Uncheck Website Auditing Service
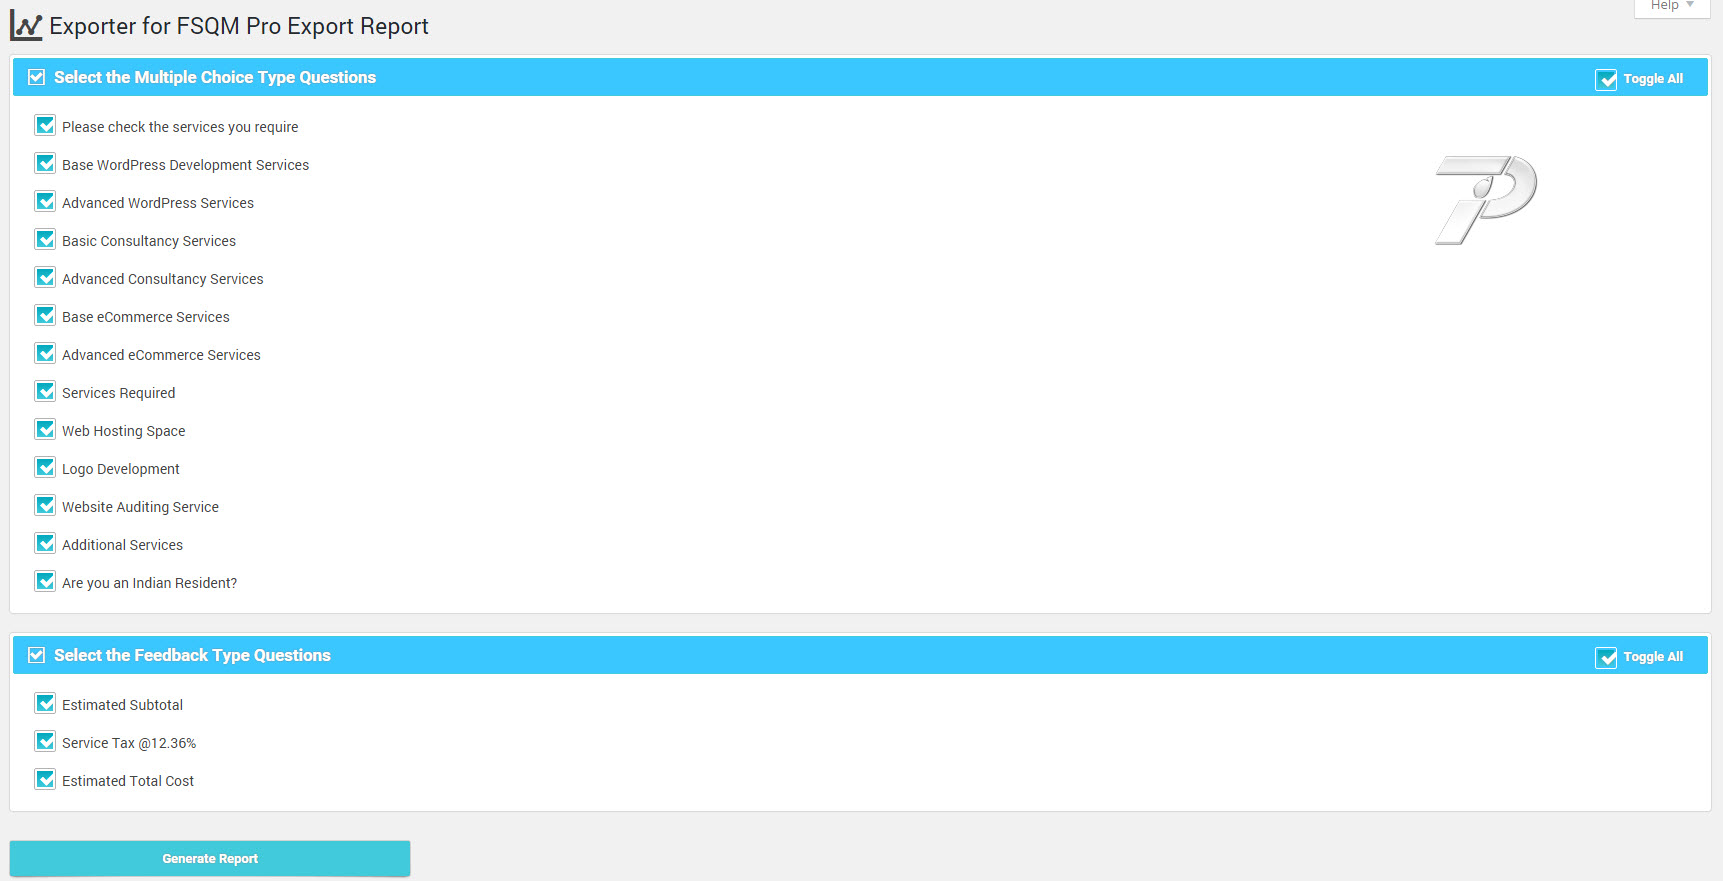1723x881 pixels. (x=45, y=505)
